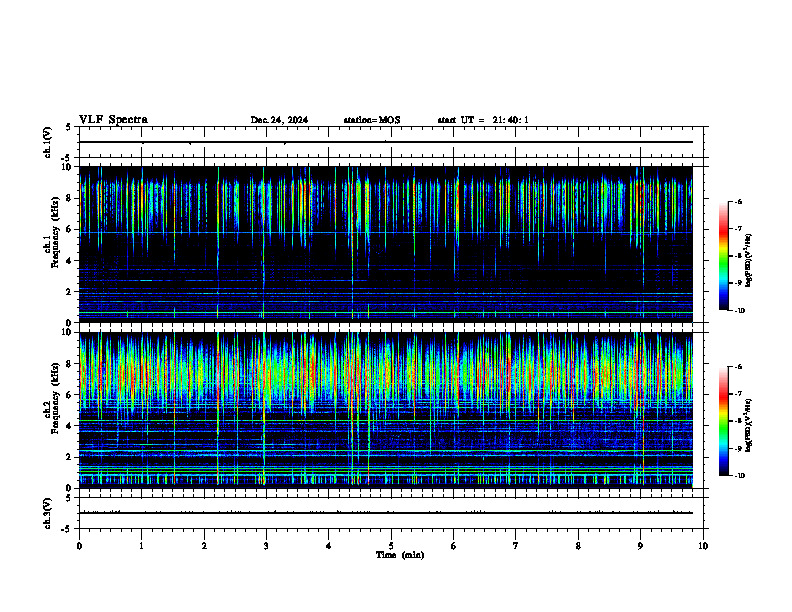Click time axis tick label 3

(x=266, y=546)
